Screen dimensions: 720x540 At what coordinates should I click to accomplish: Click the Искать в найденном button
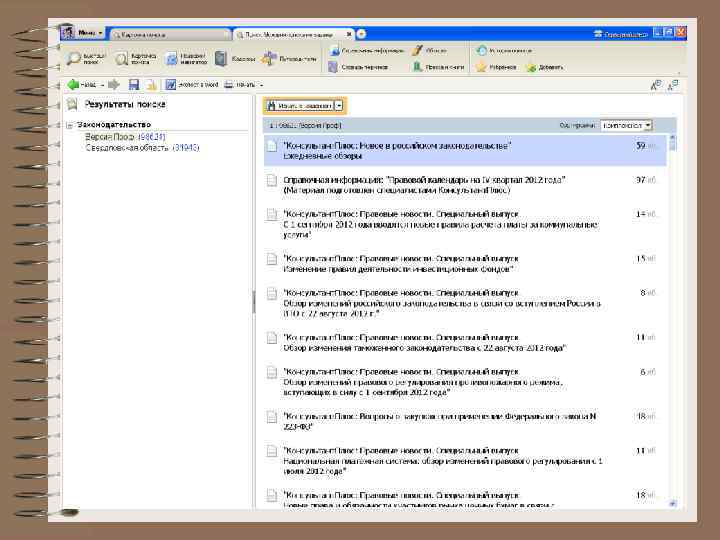pyautogui.click(x=299, y=106)
